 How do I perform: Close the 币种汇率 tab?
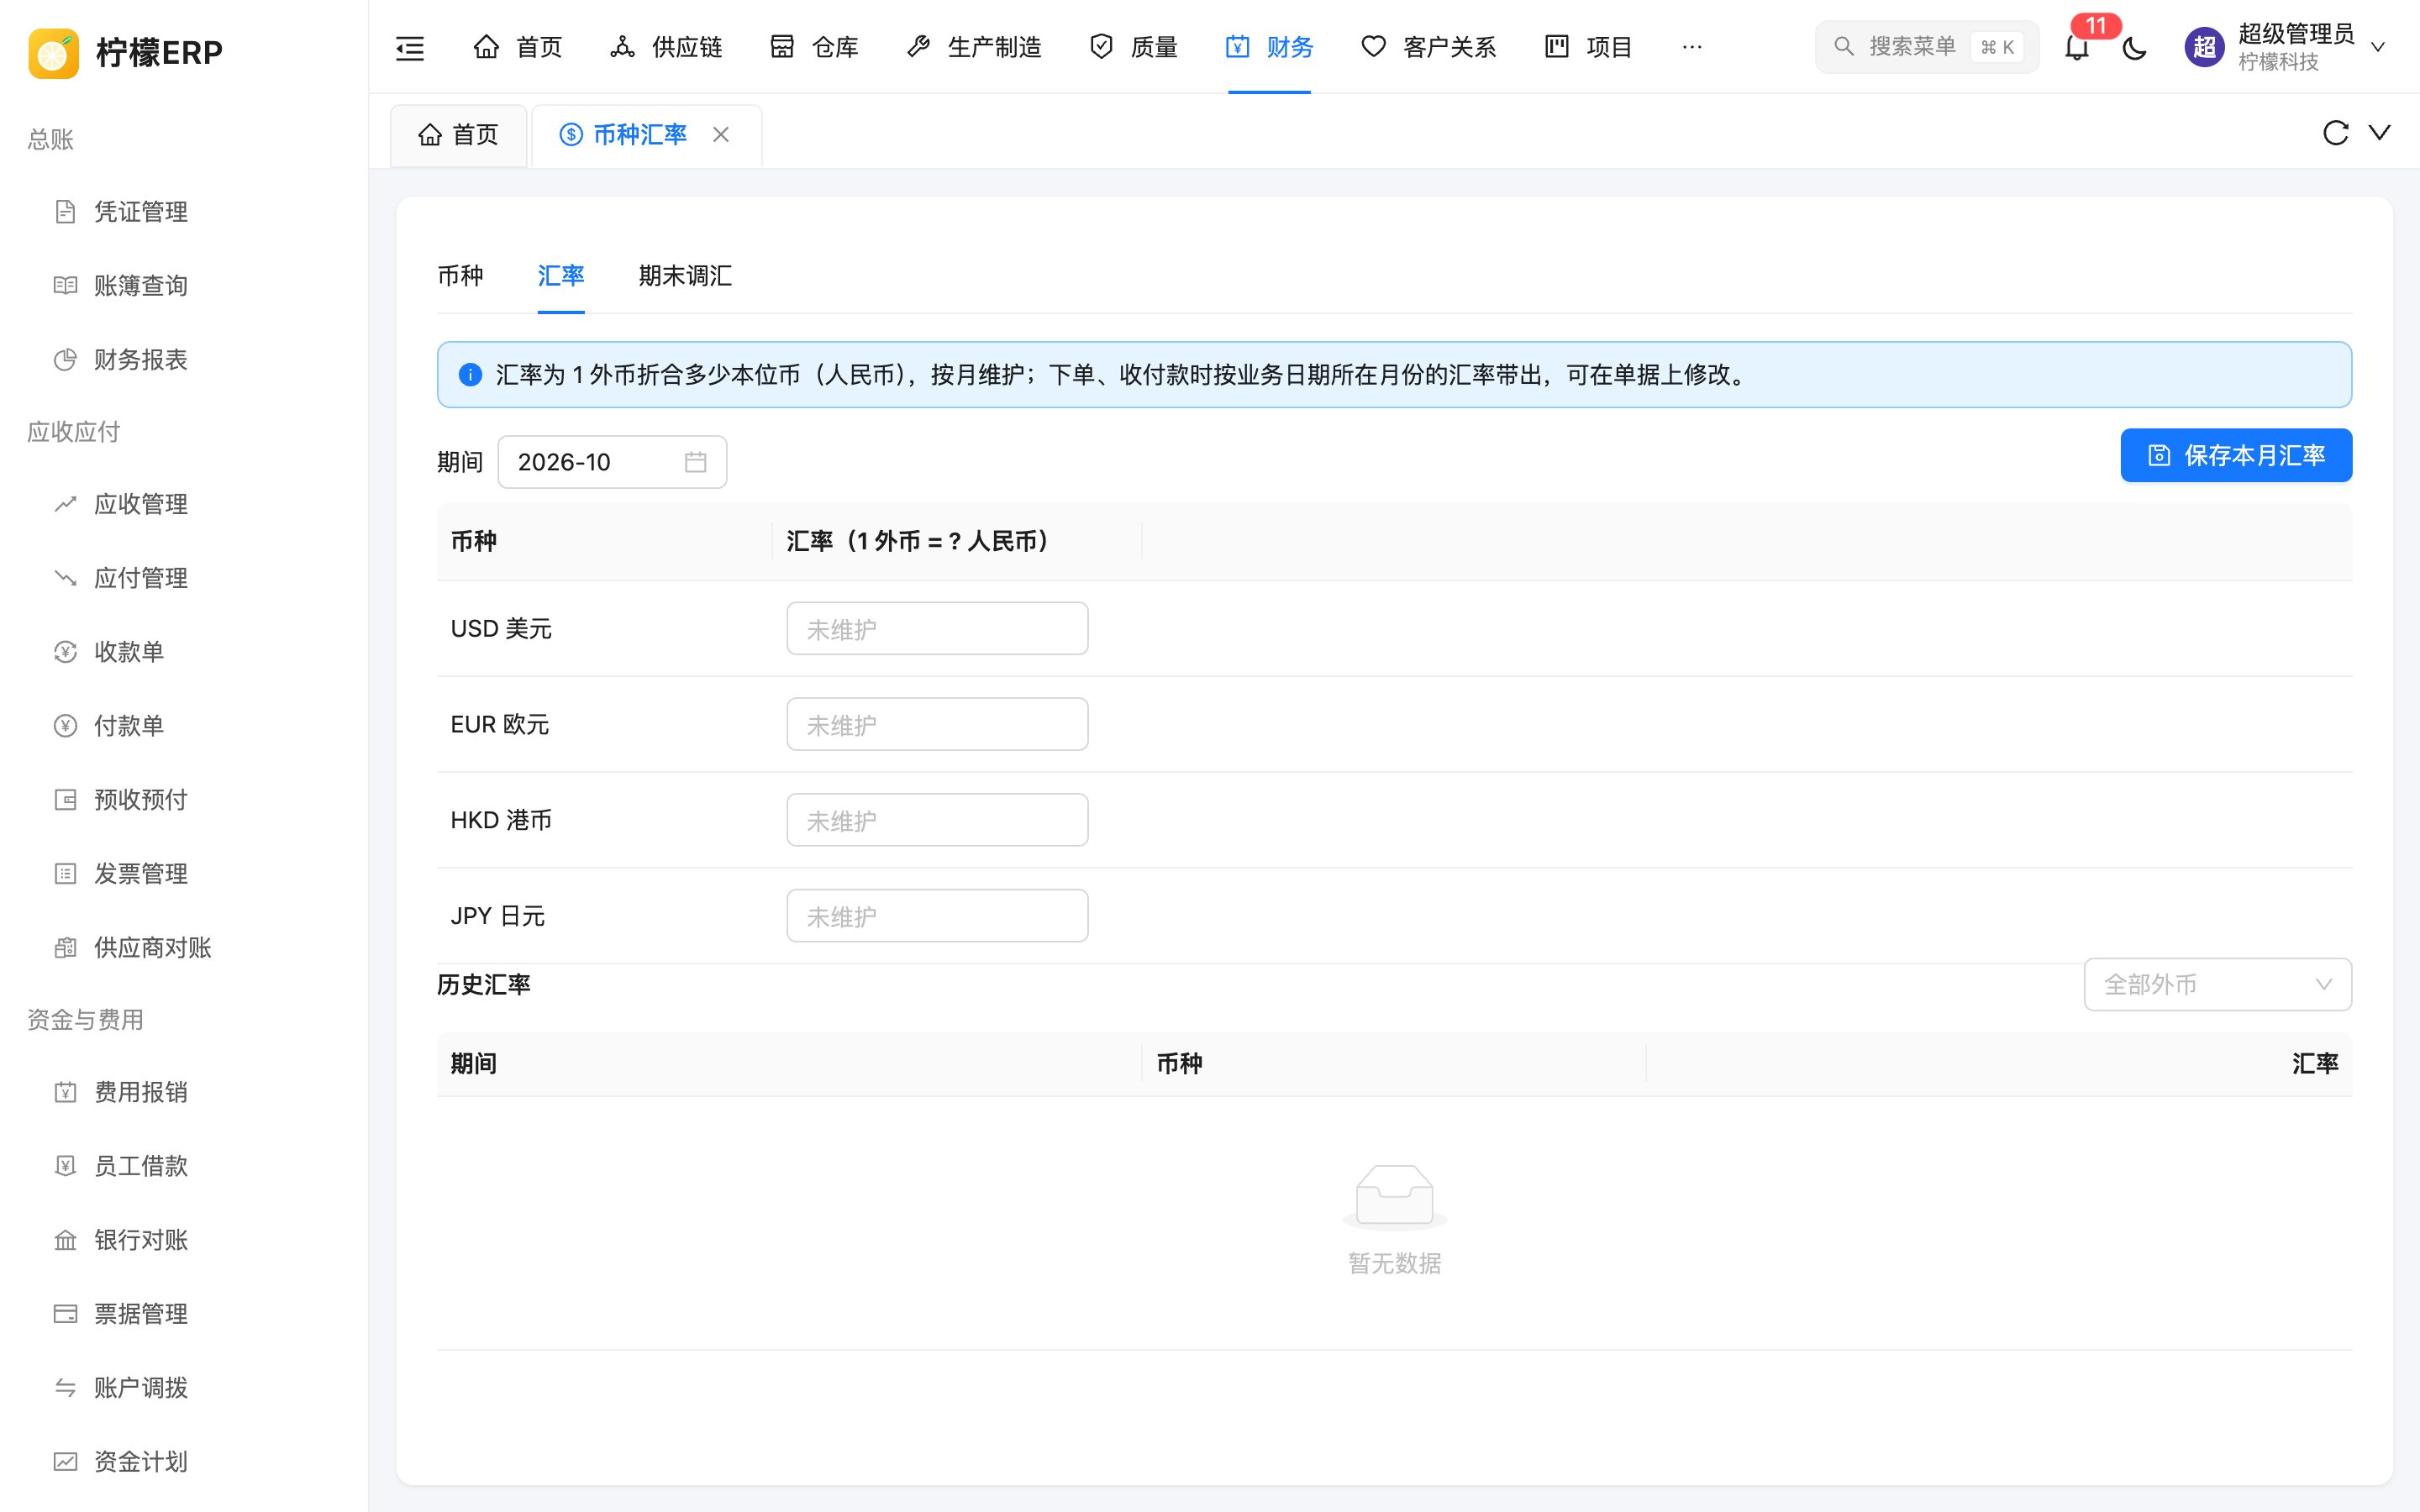pos(721,134)
